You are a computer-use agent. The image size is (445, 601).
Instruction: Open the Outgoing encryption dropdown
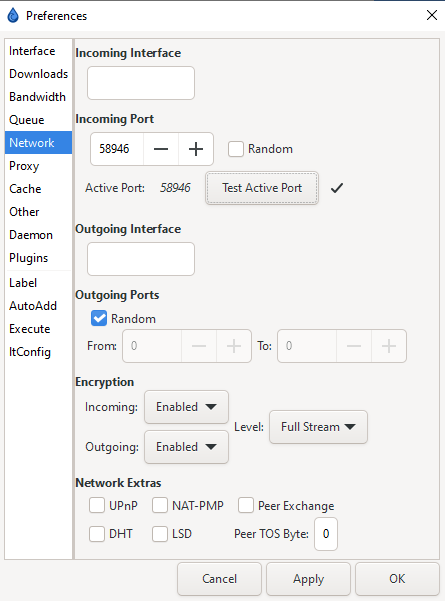click(186, 447)
